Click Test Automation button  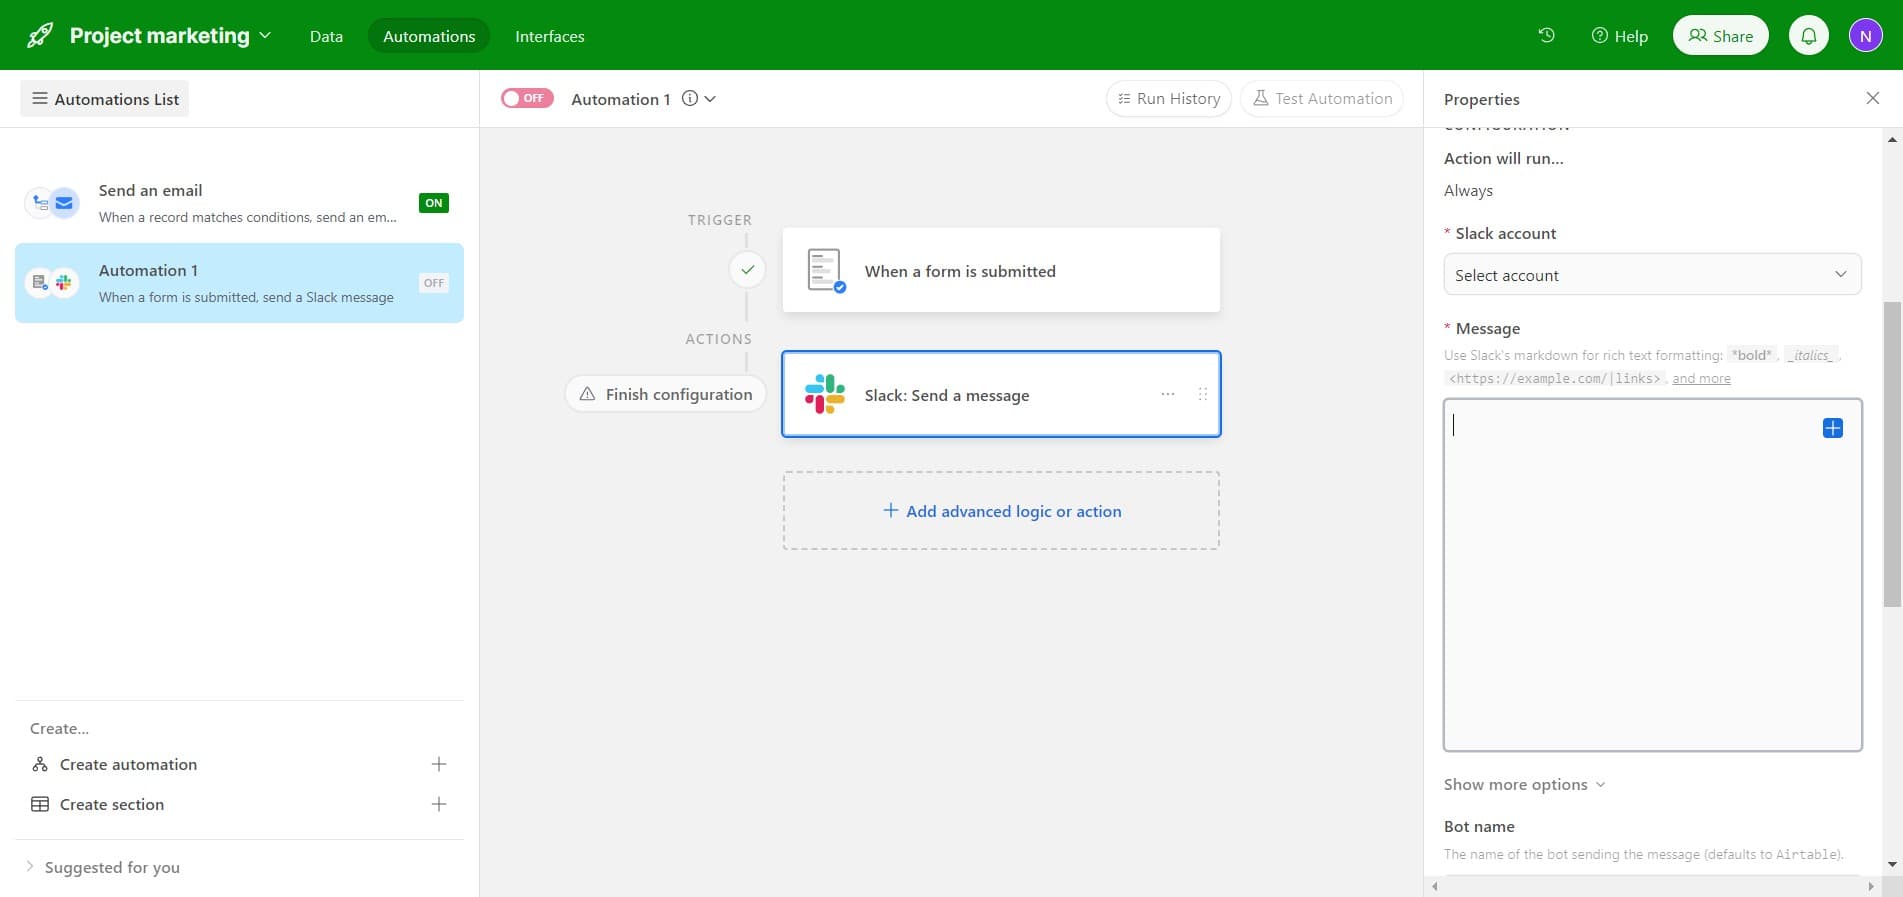pos(1322,98)
